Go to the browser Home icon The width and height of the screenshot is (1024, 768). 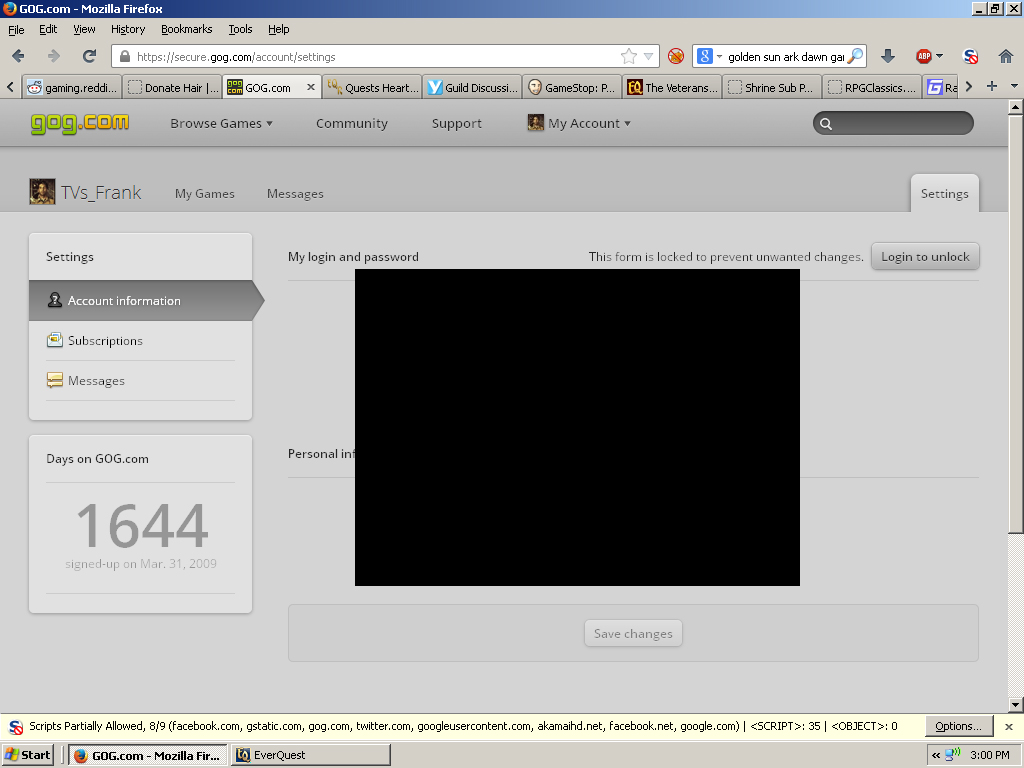coord(1006,56)
